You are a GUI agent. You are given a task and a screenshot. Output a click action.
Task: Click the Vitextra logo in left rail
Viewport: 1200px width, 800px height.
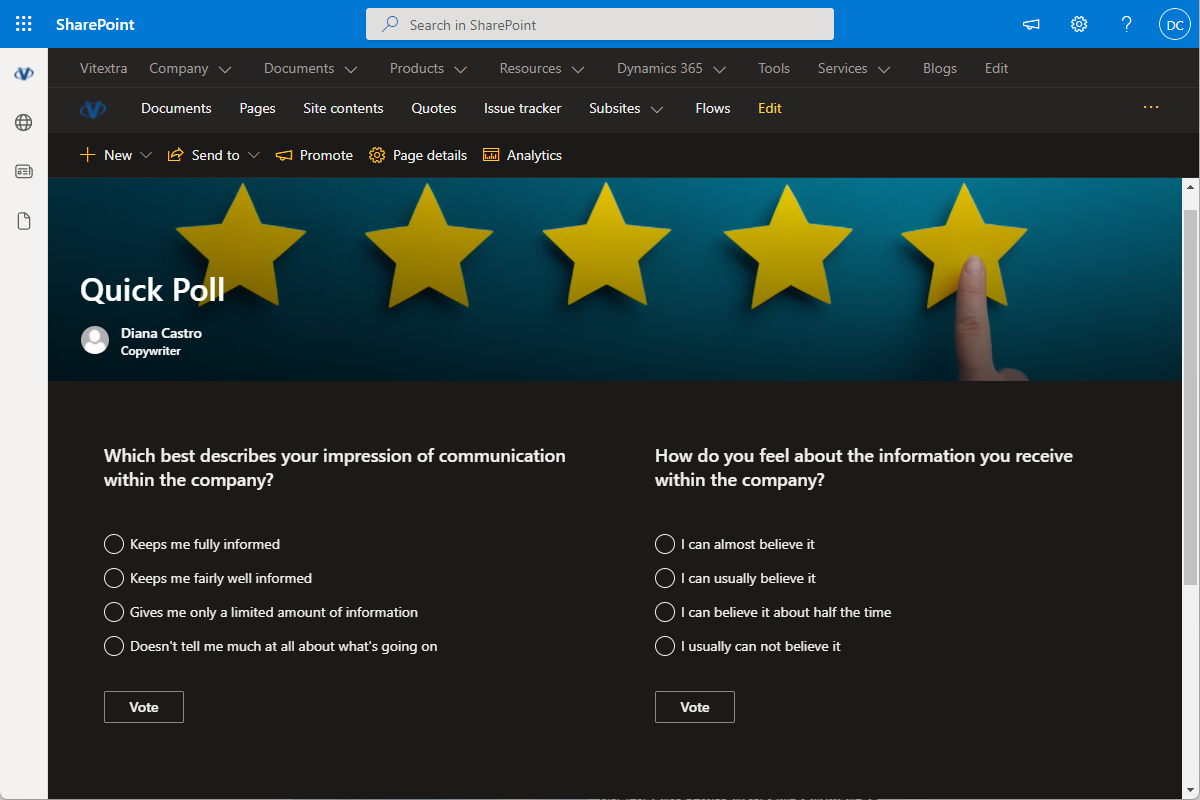point(24,74)
